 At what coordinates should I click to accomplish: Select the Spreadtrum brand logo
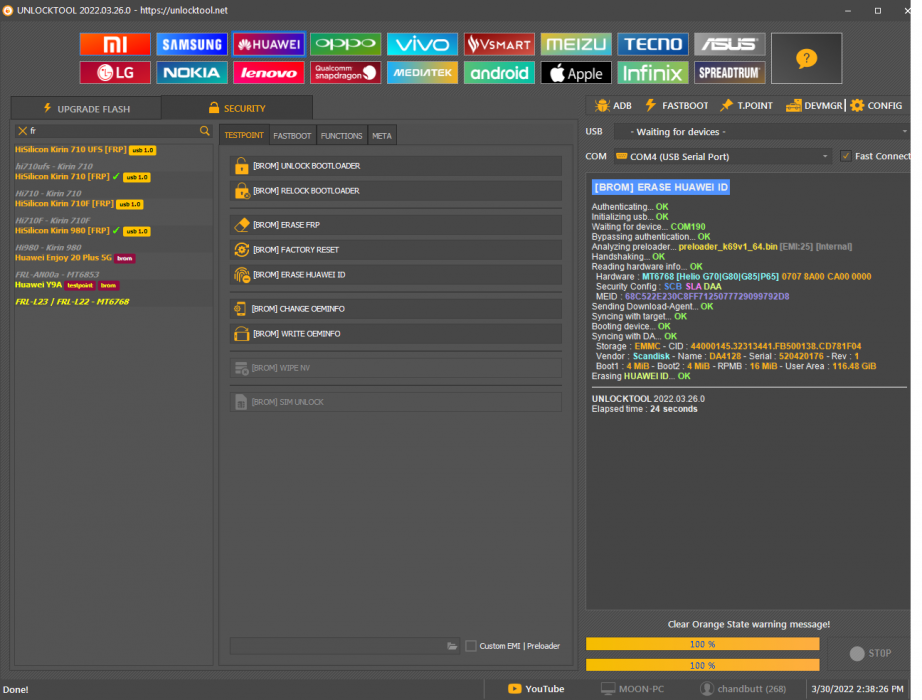pyautogui.click(x=730, y=72)
